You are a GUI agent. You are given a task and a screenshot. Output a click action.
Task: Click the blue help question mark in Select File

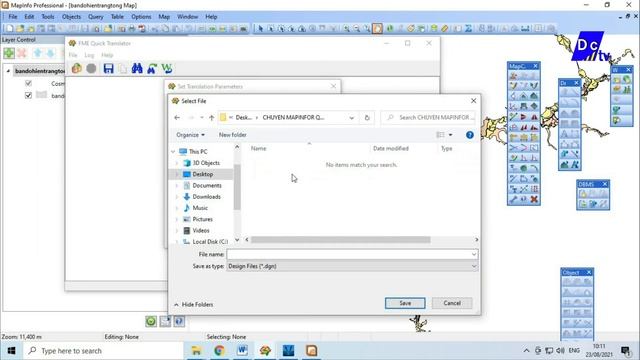pyautogui.click(x=470, y=135)
